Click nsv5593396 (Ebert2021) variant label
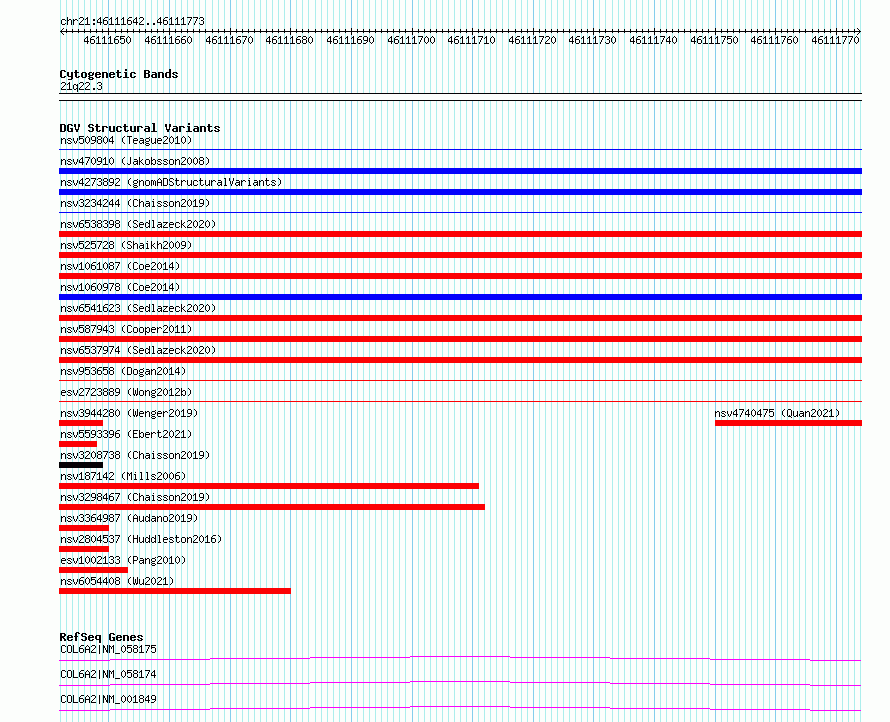This screenshot has width=890, height=722. click(126, 434)
